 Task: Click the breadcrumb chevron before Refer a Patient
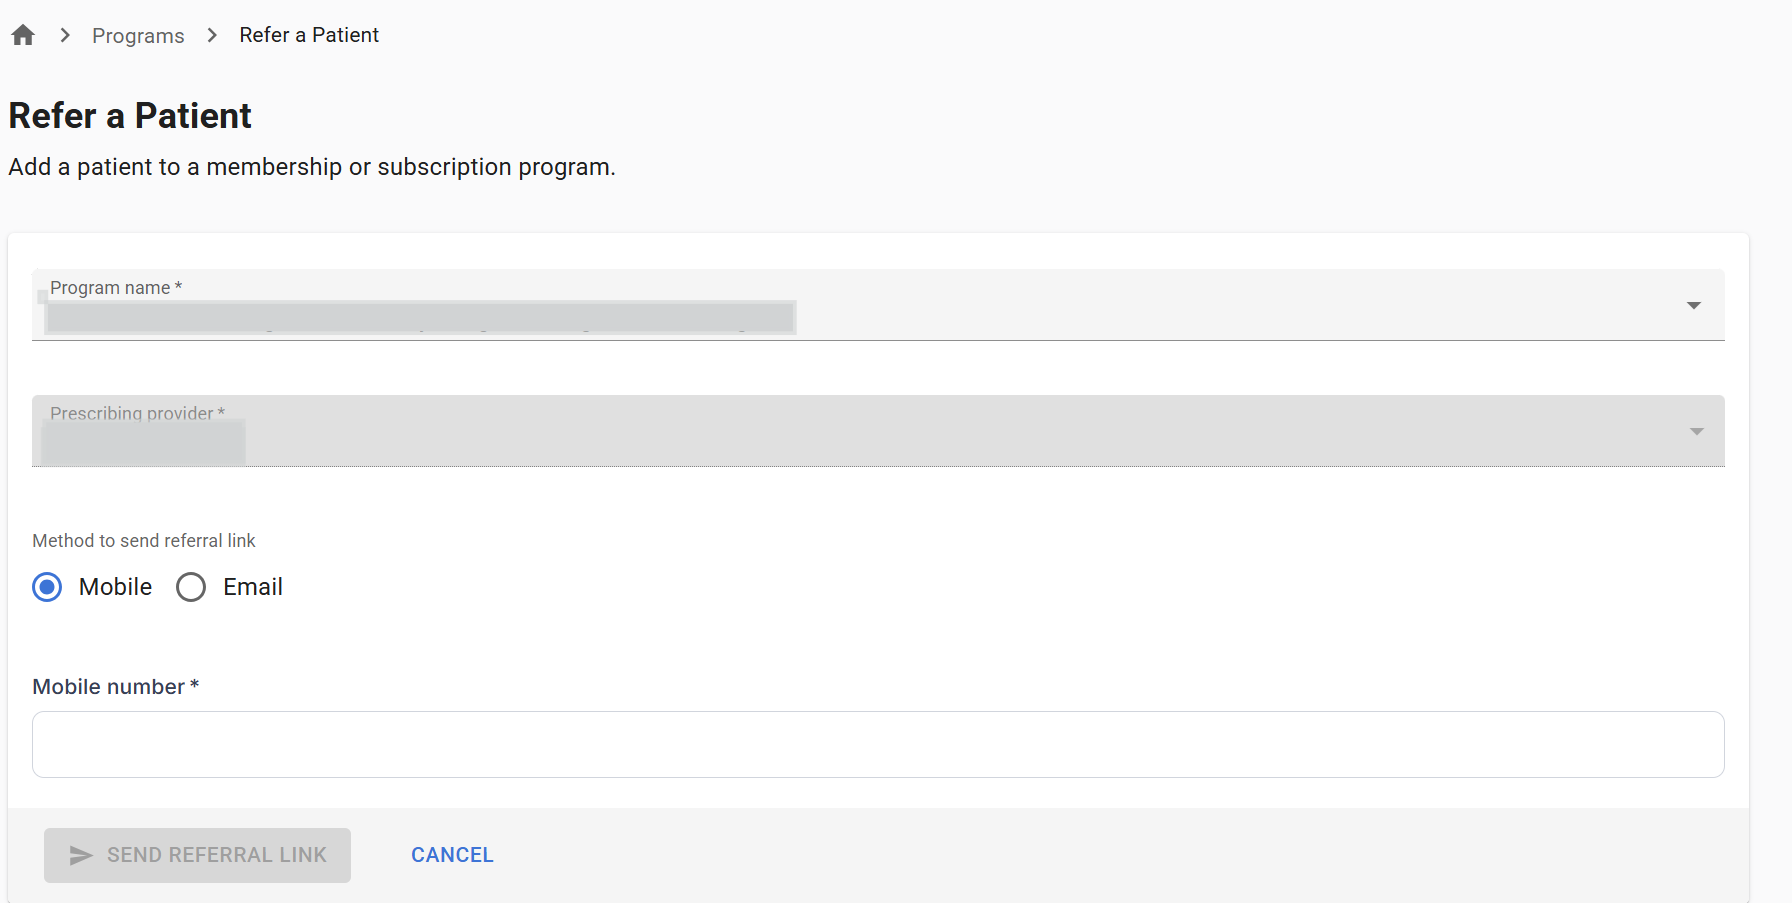pos(212,35)
